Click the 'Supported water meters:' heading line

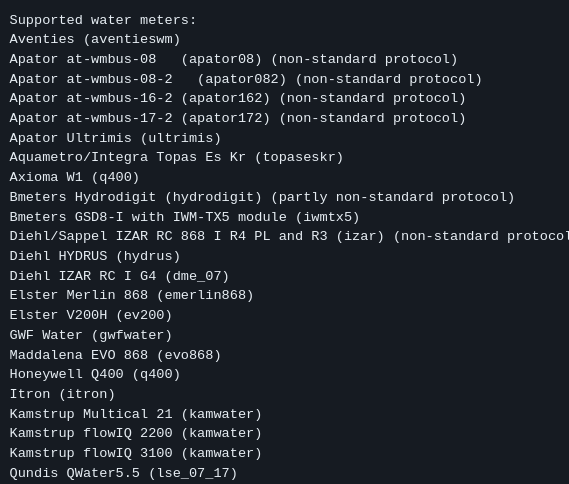103,20
